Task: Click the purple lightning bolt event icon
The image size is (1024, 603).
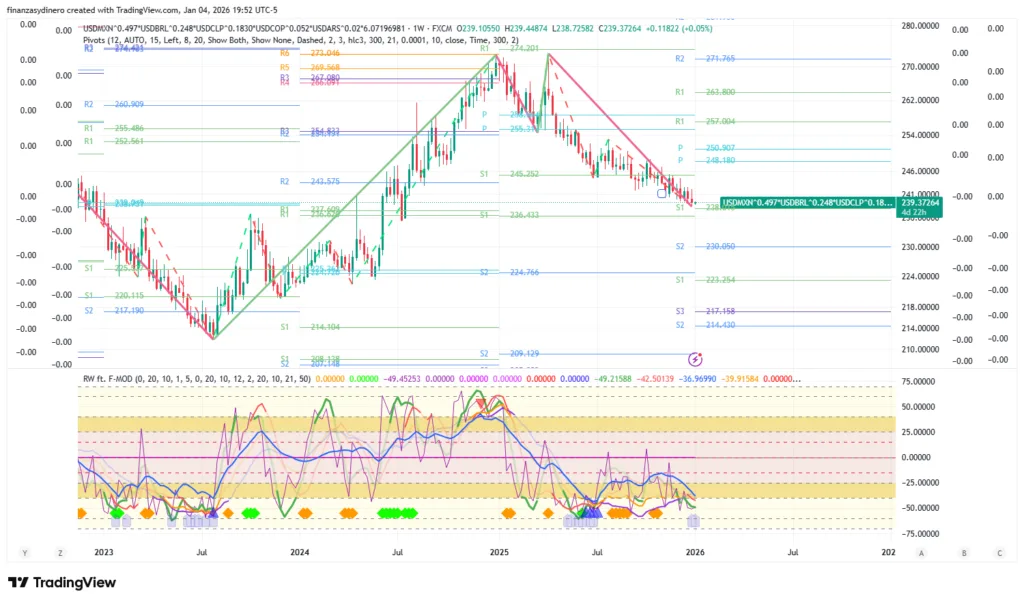Action: pyautogui.click(x=695, y=358)
